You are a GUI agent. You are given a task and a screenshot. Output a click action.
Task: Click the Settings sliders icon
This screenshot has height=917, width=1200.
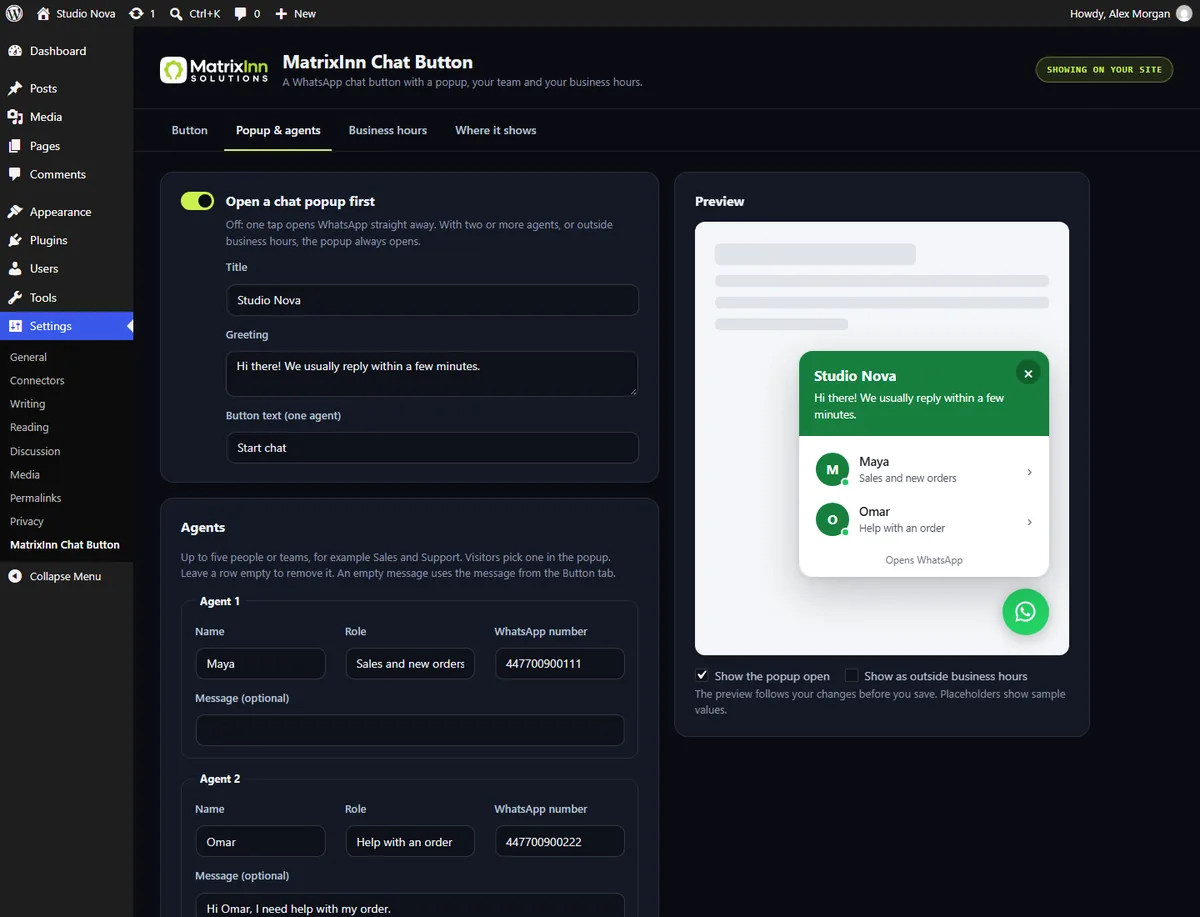pos(15,326)
